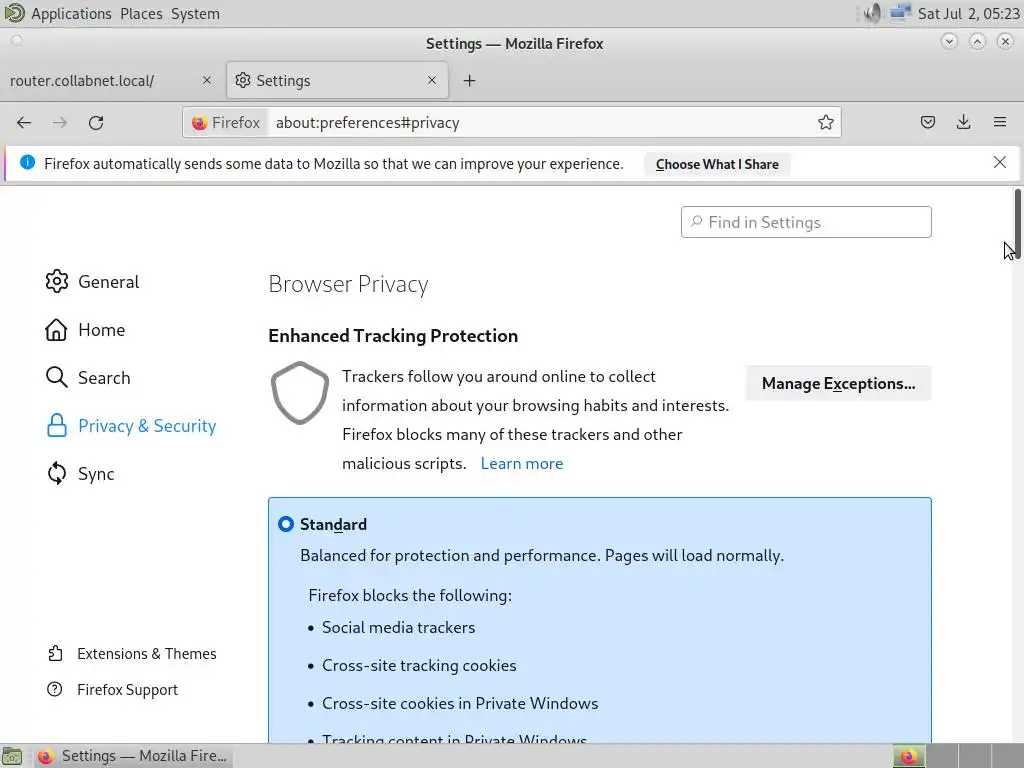
Task: Dismiss the data sharing notification bar
Action: (1000, 162)
